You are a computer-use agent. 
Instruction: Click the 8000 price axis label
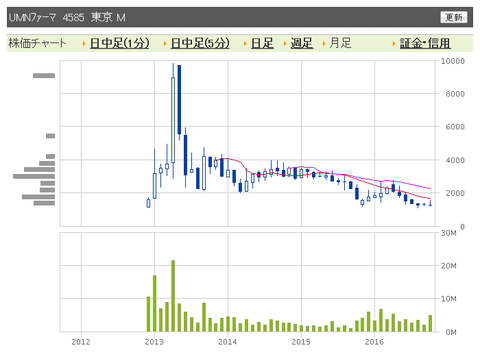(x=455, y=94)
